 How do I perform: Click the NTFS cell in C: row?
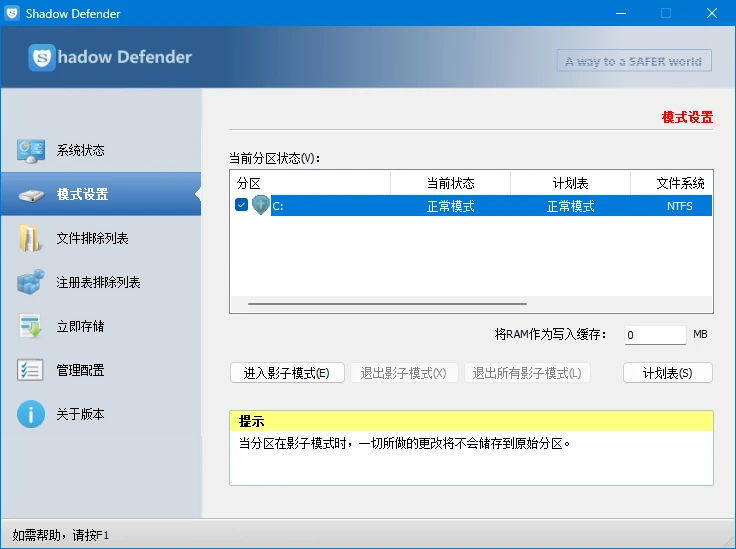680,206
